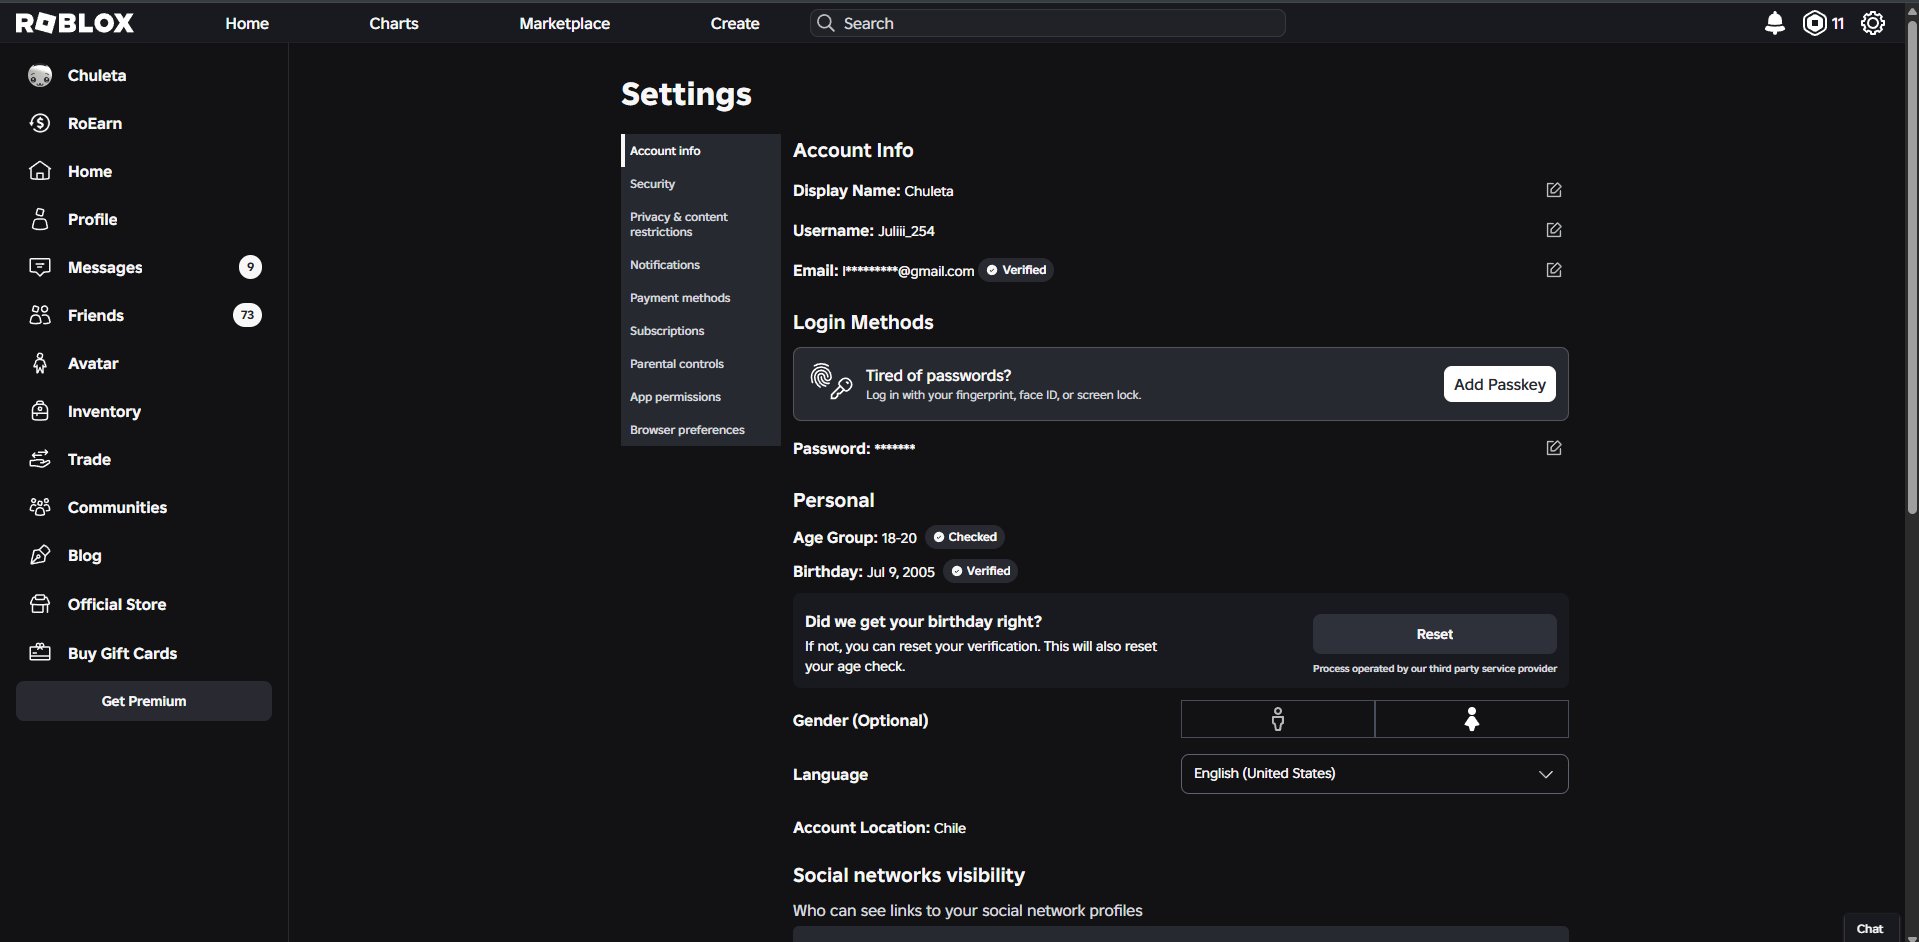Open the settings gear menu
Viewport: 1919px width, 942px height.
[x=1872, y=23]
